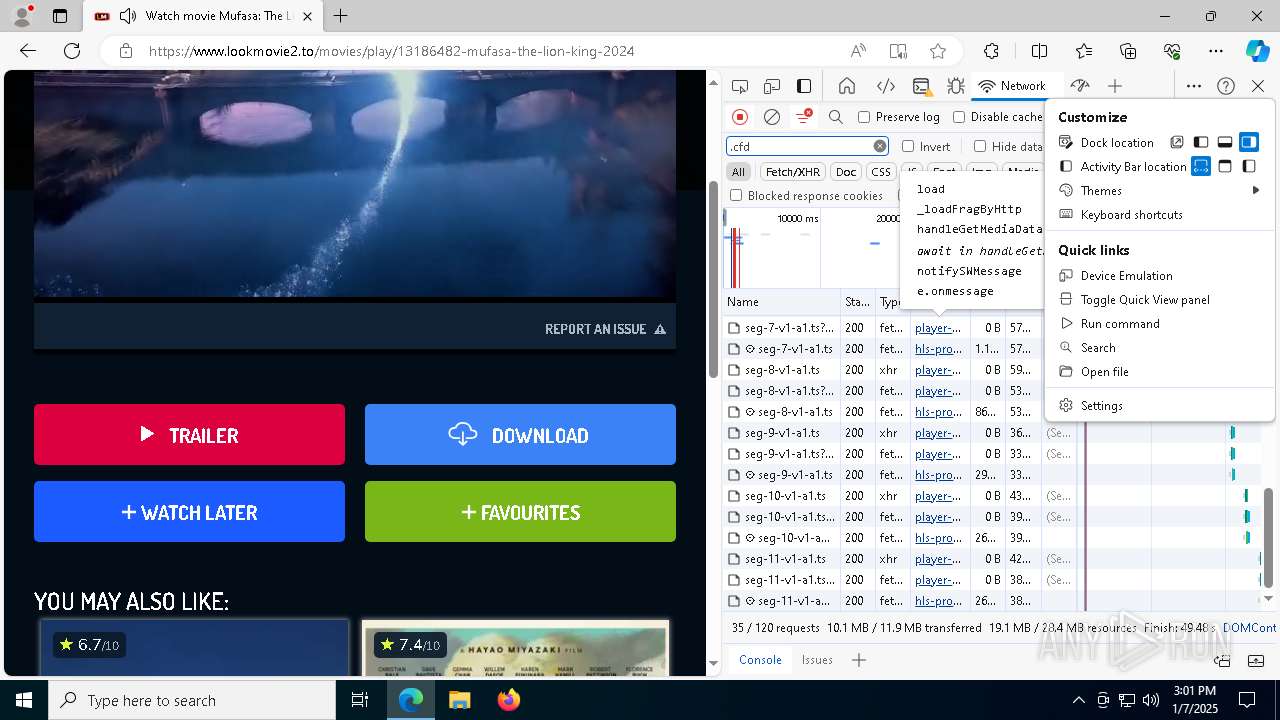
Task: Switch to the Network tab
Action: [x=1012, y=86]
